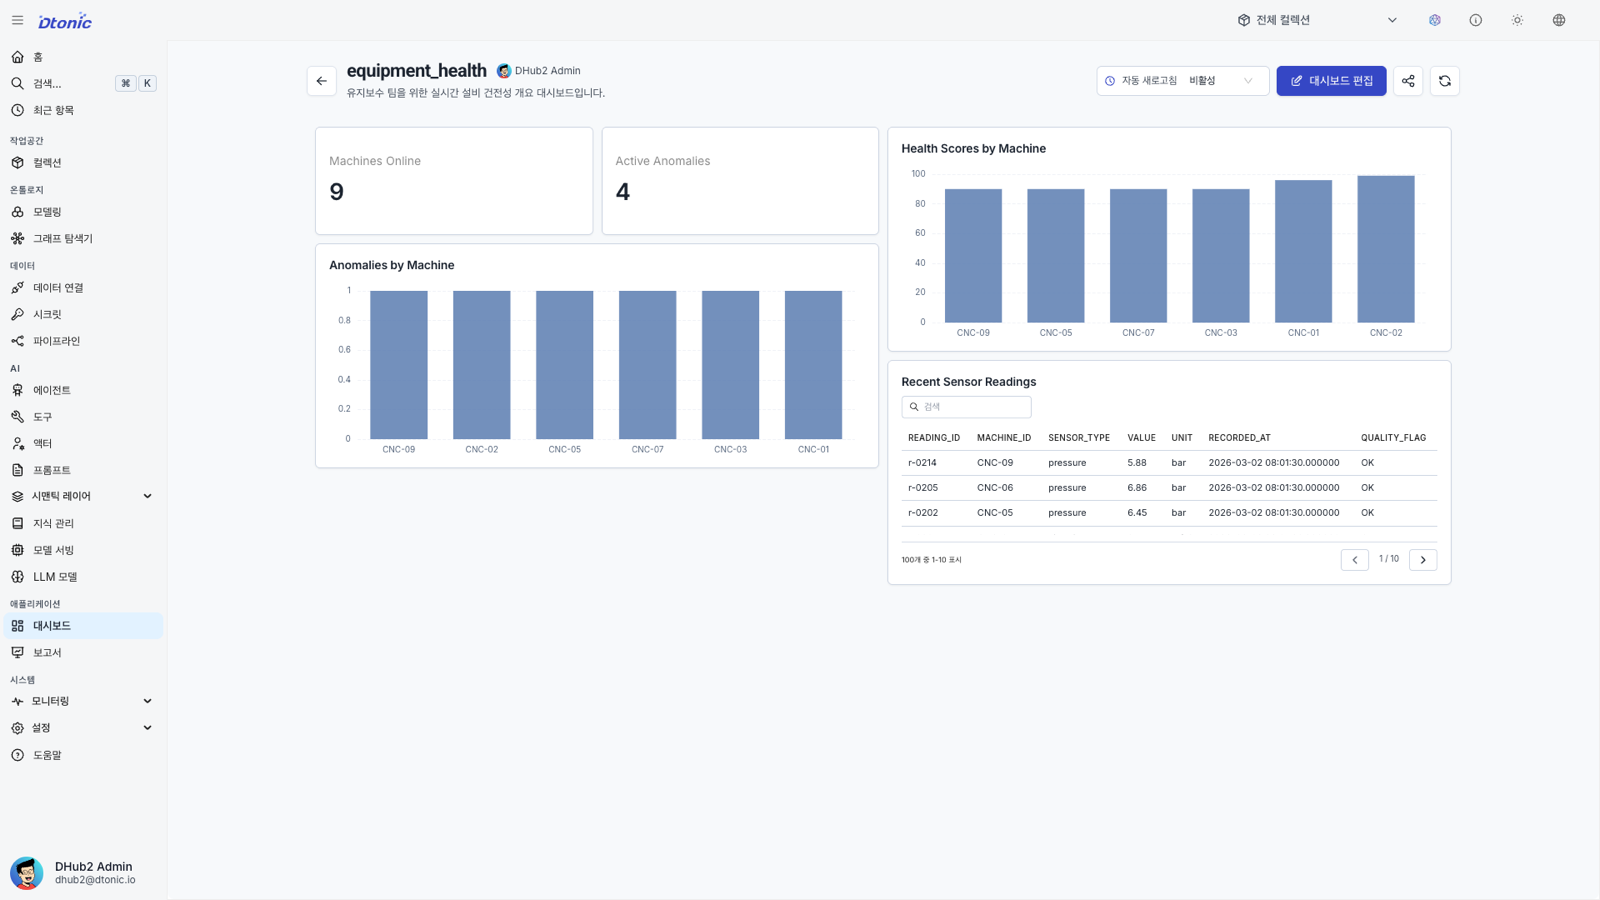Open LLM 모델 in the sidebar
1600x900 pixels.
pos(83,577)
